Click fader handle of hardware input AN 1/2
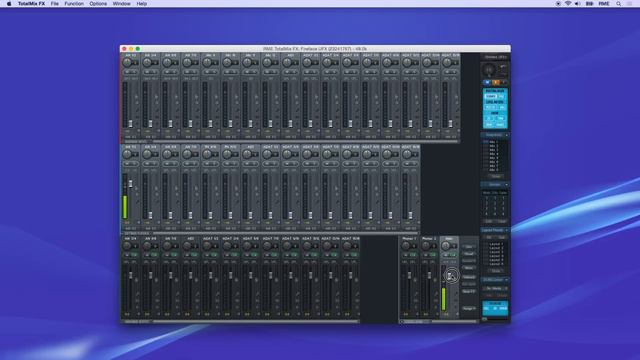This screenshot has height=360, width=640. pos(130,124)
